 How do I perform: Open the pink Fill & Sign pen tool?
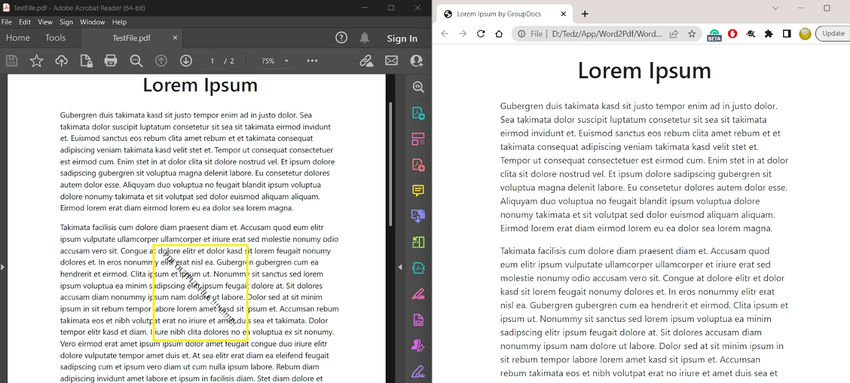(418, 294)
